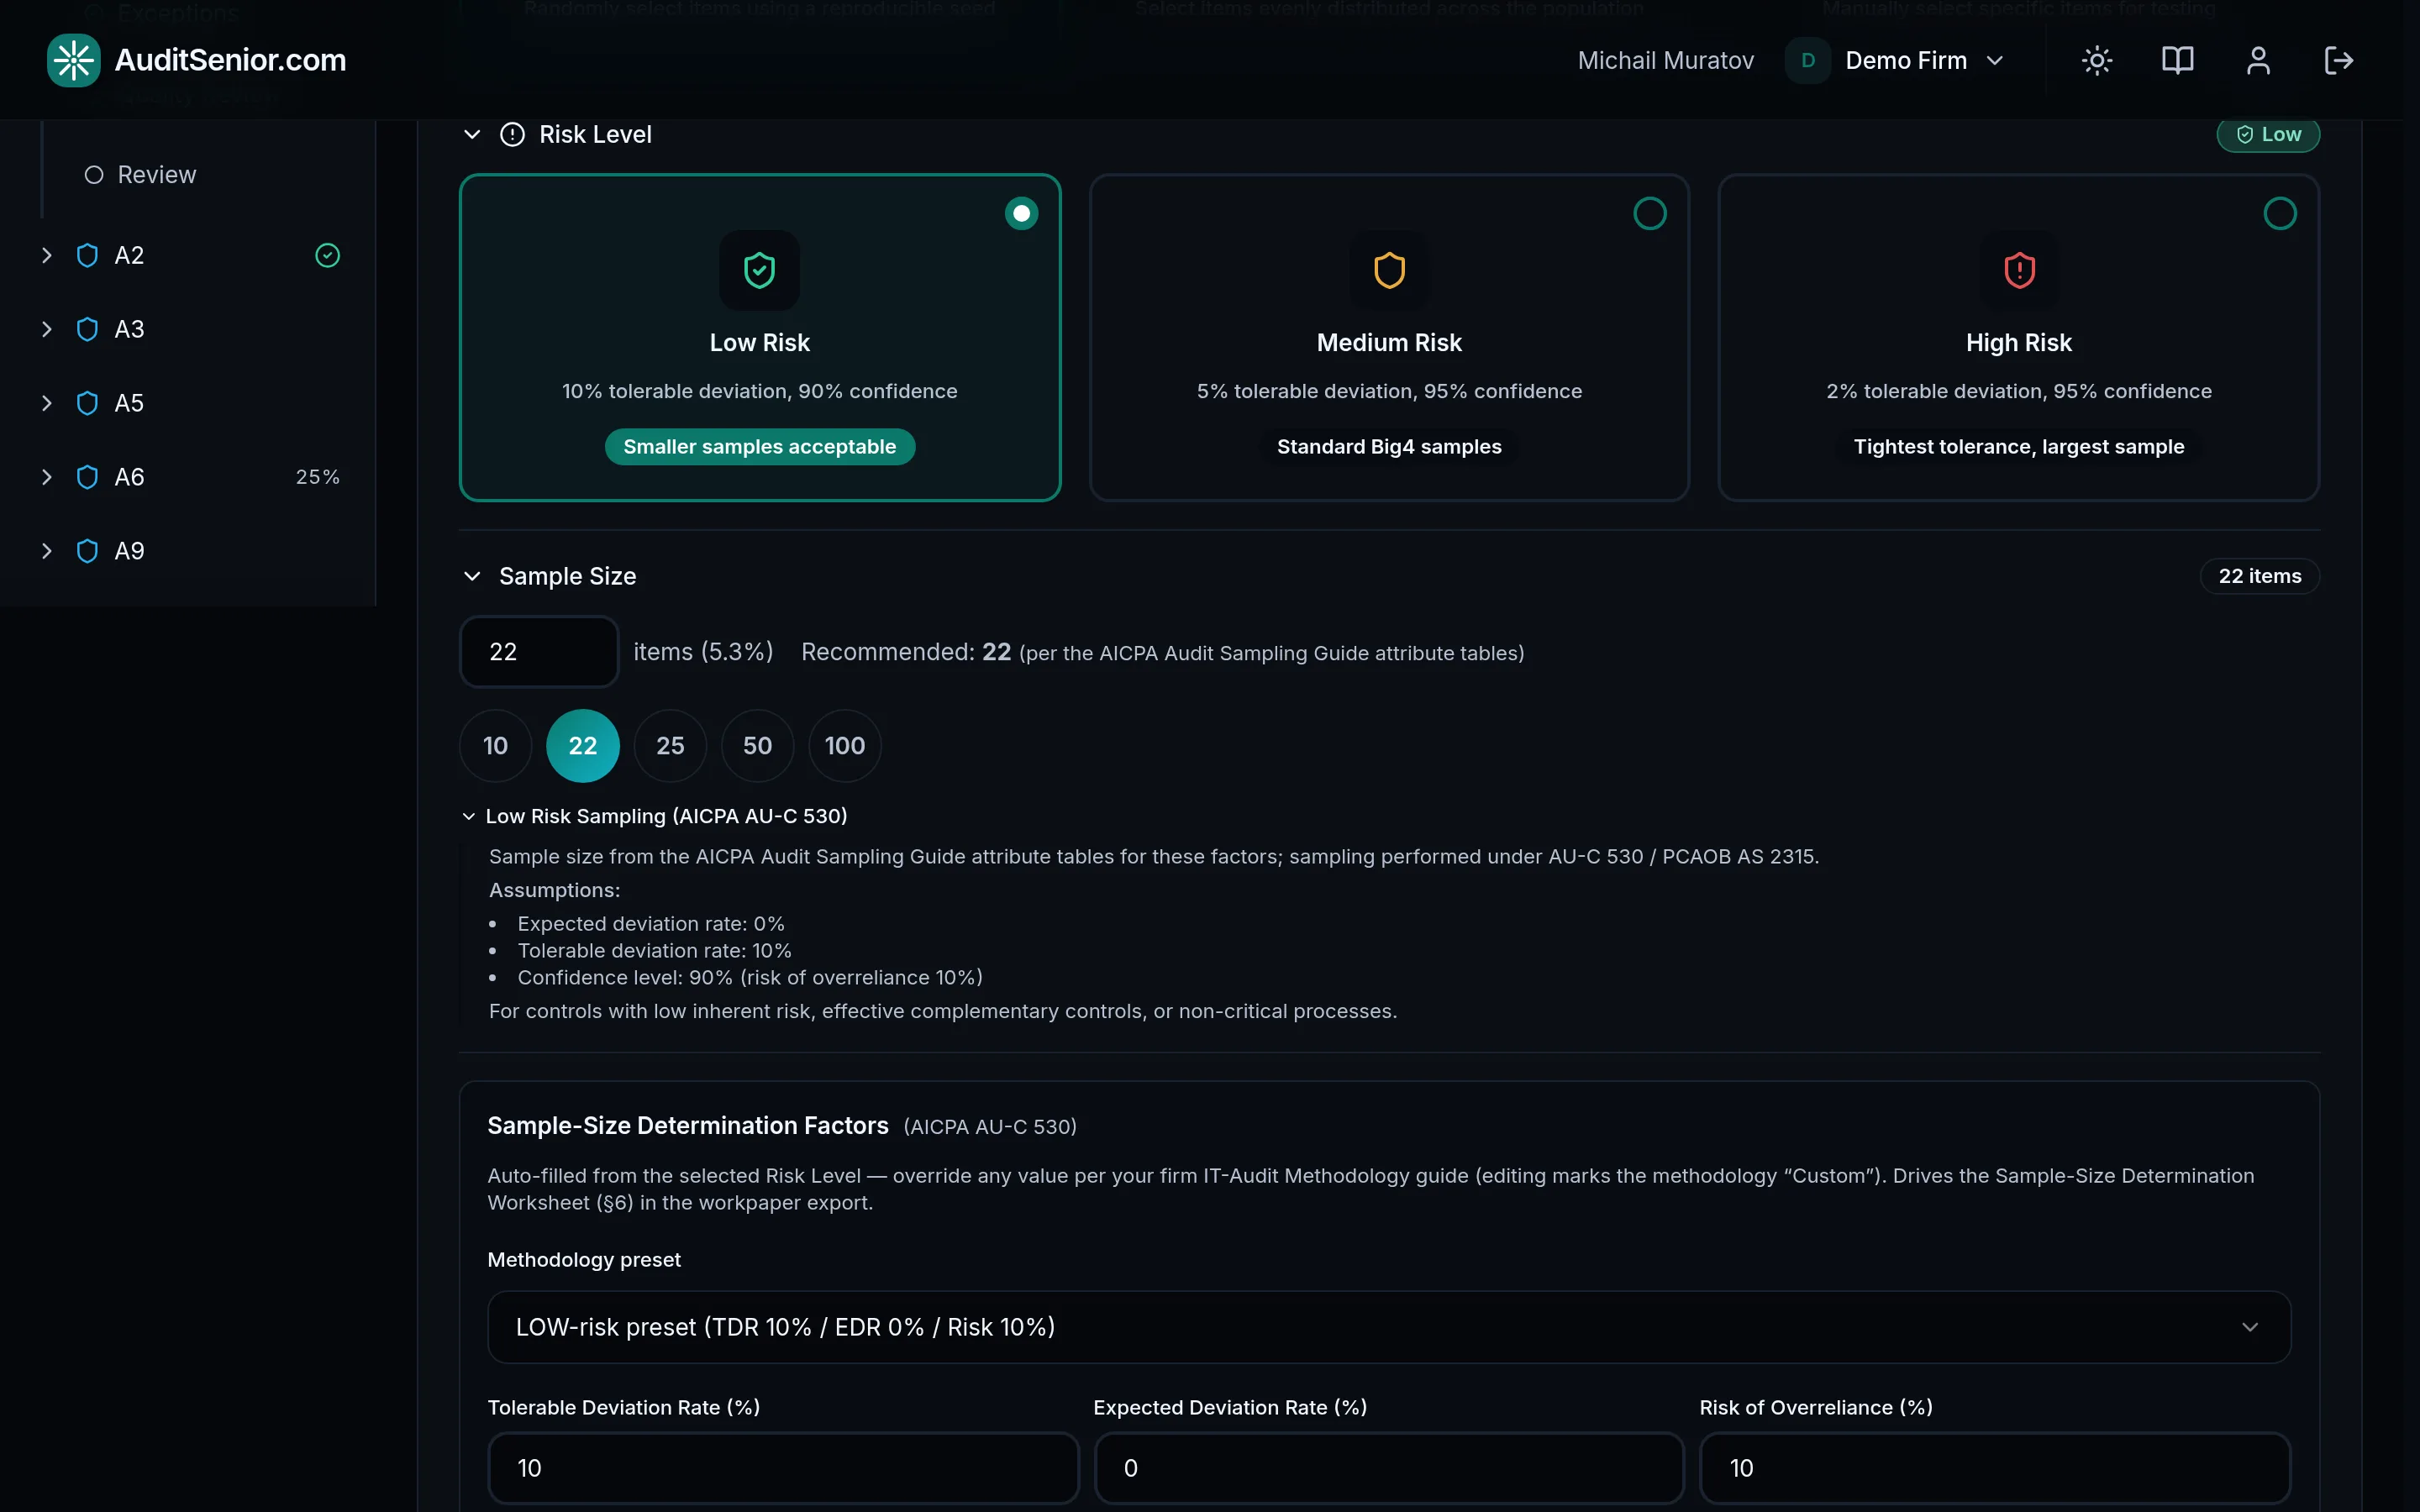The height and width of the screenshot is (1512, 2420).
Task: Click the A2 shield icon
Action: [87, 255]
